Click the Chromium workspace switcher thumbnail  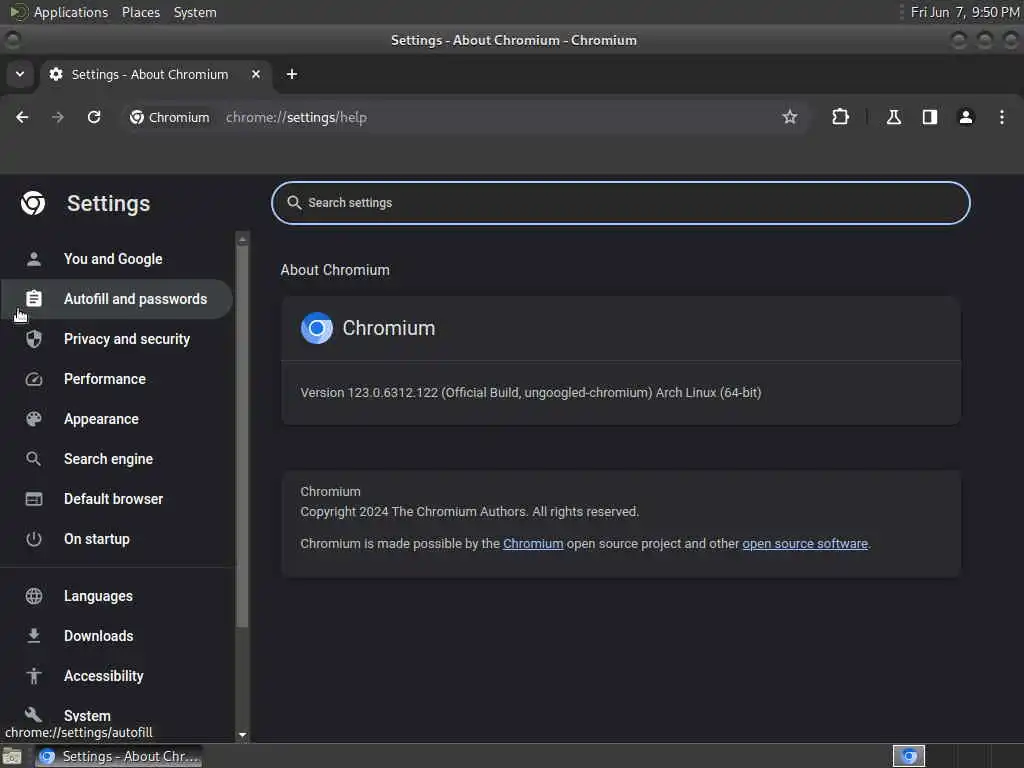pos(909,756)
